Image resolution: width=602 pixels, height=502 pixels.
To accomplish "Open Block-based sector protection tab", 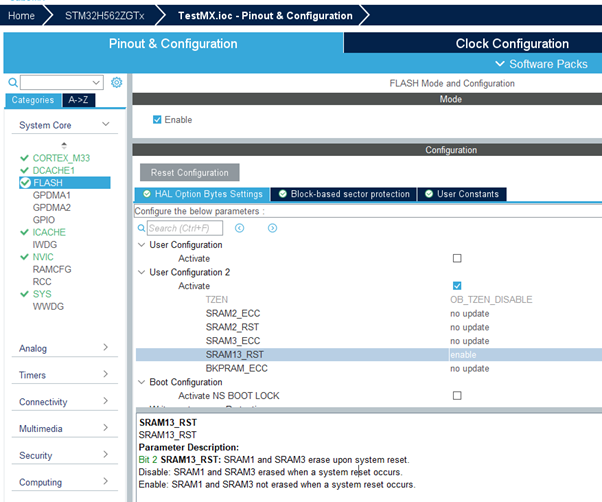I will pyautogui.click(x=344, y=194).
